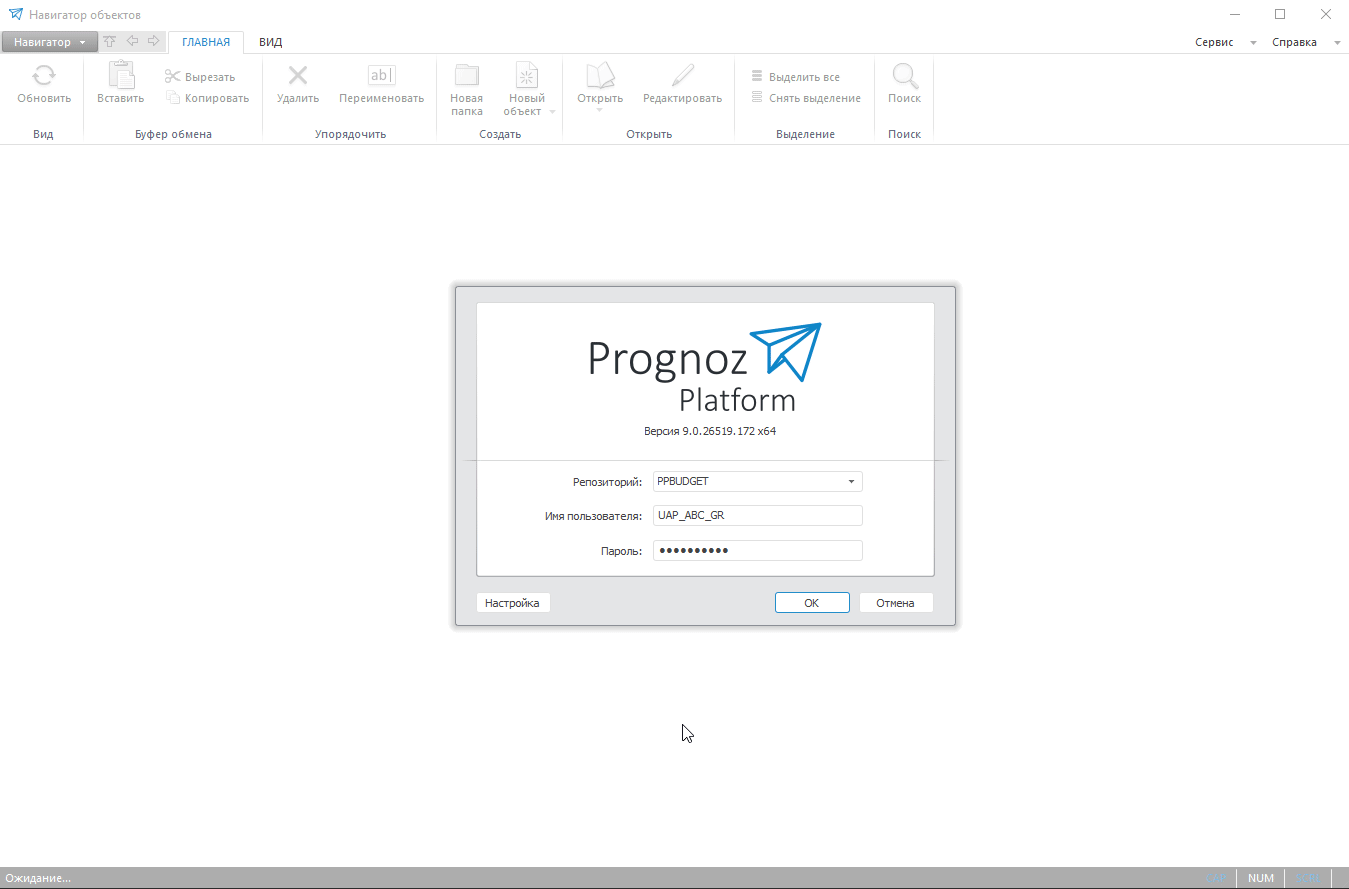1349x889 pixels.
Task: Click the Пароль password field
Action: (x=758, y=551)
